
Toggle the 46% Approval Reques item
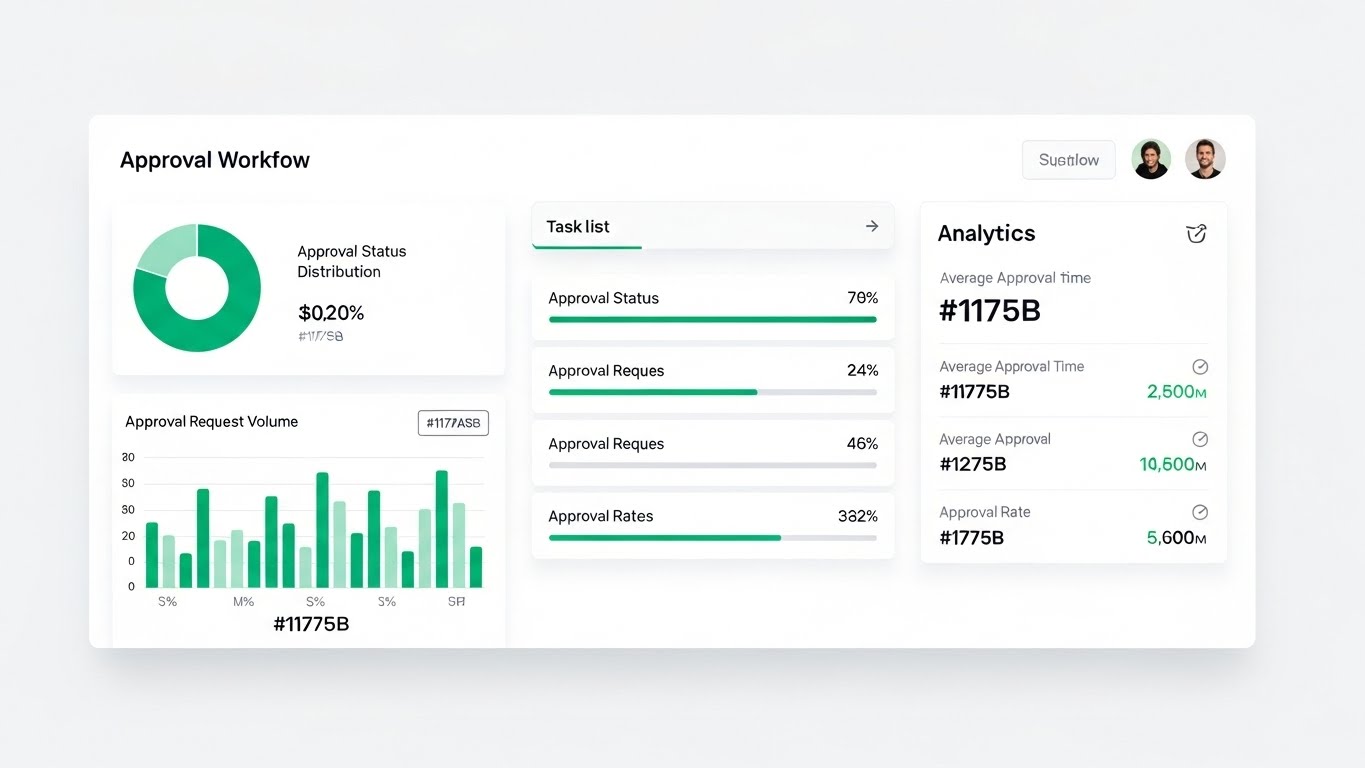click(712, 451)
